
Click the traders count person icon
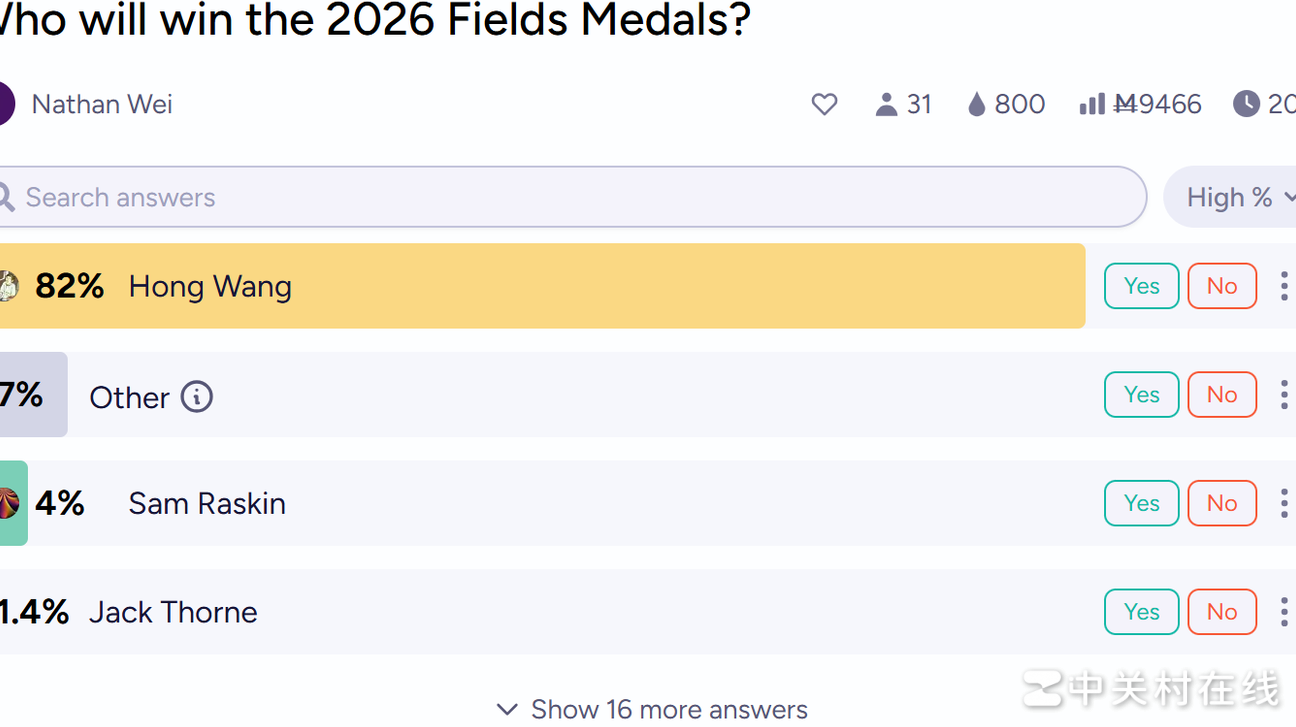click(886, 104)
